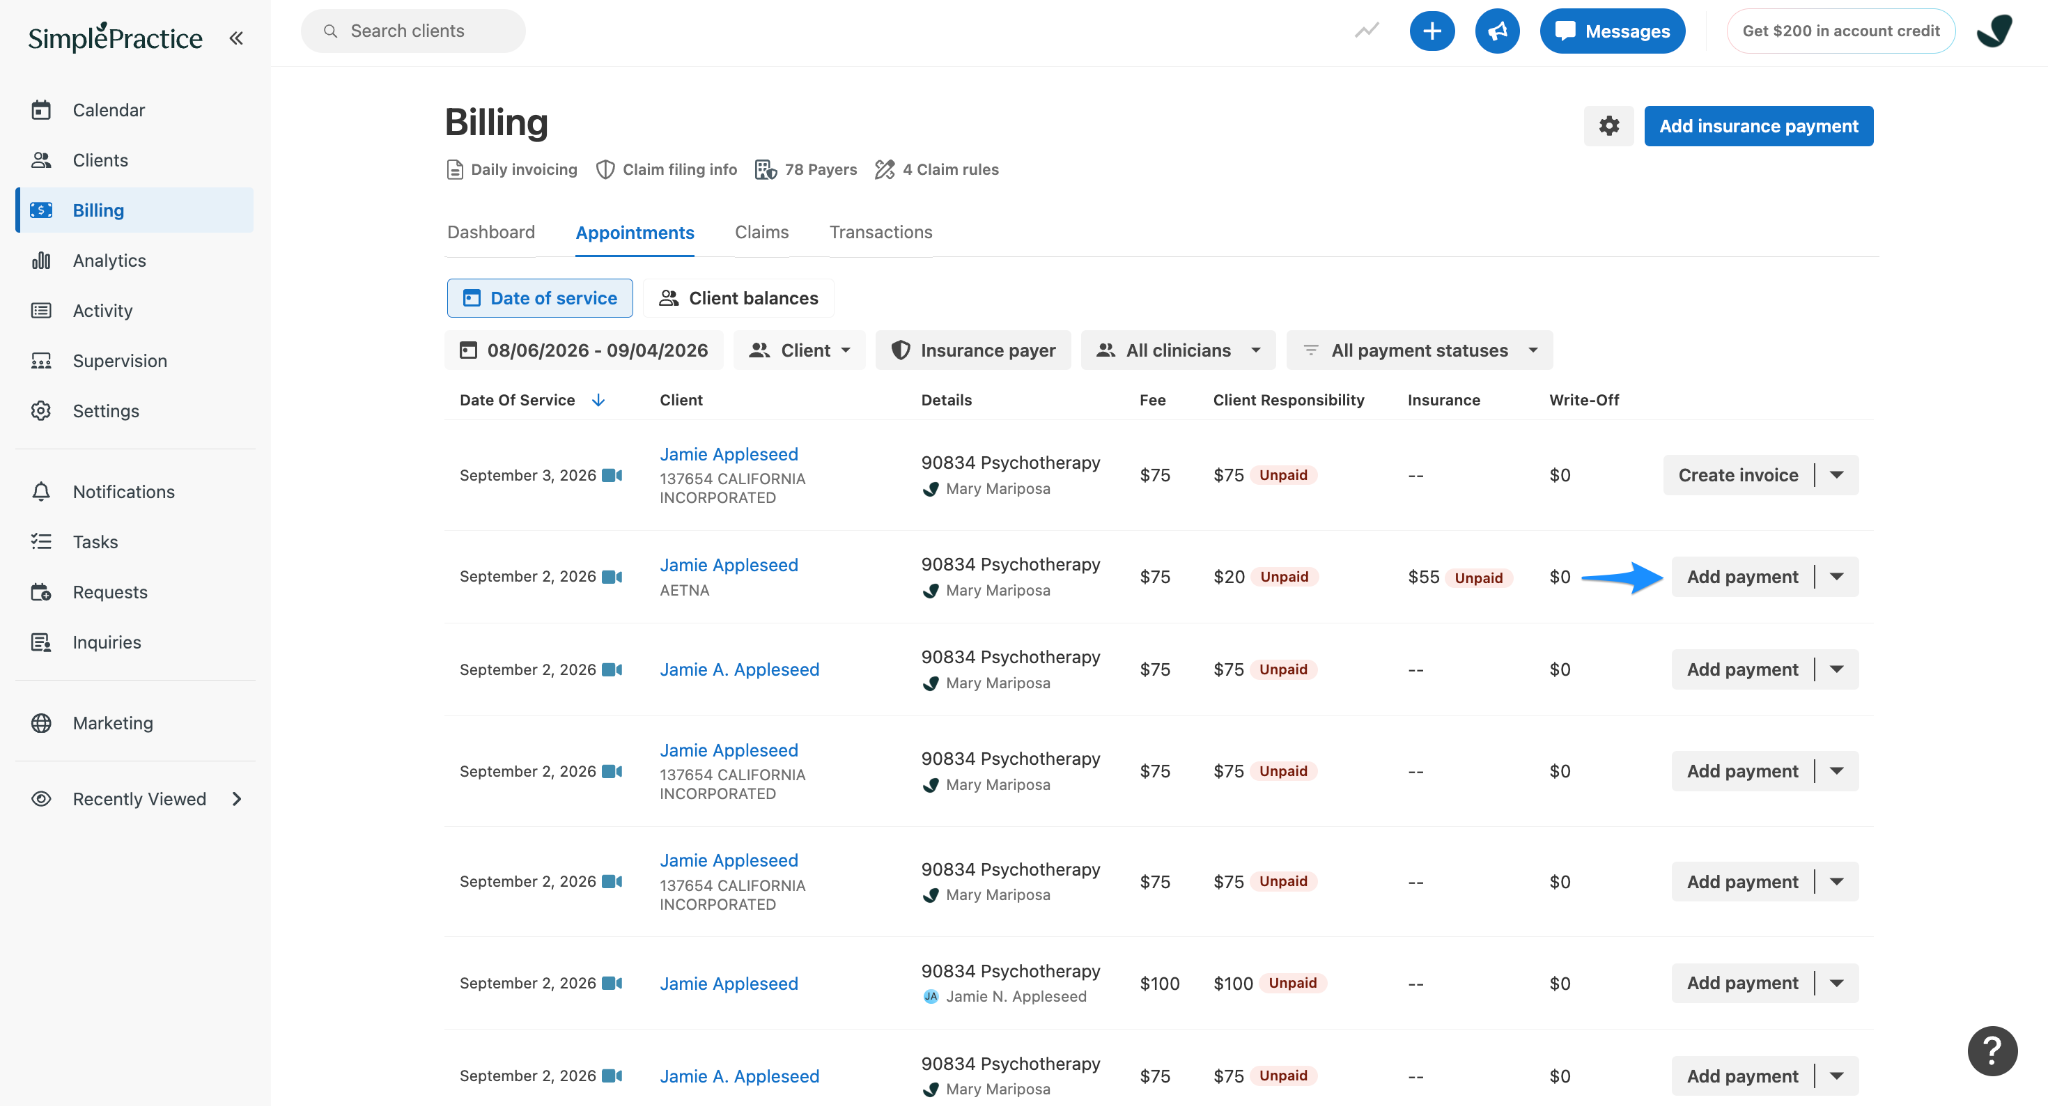Expand the Create invoice dropdown arrow

pyautogui.click(x=1837, y=475)
